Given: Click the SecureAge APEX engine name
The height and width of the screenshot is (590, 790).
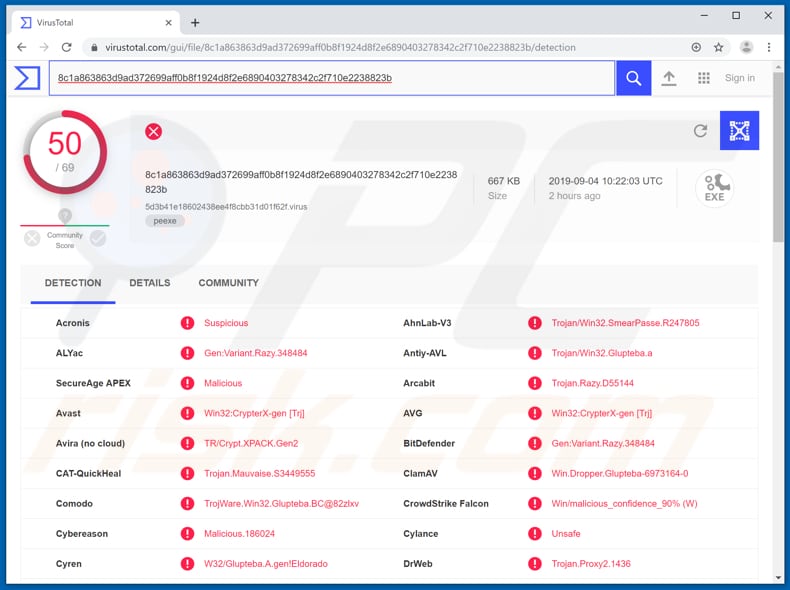Looking at the screenshot, I should pos(93,383).
